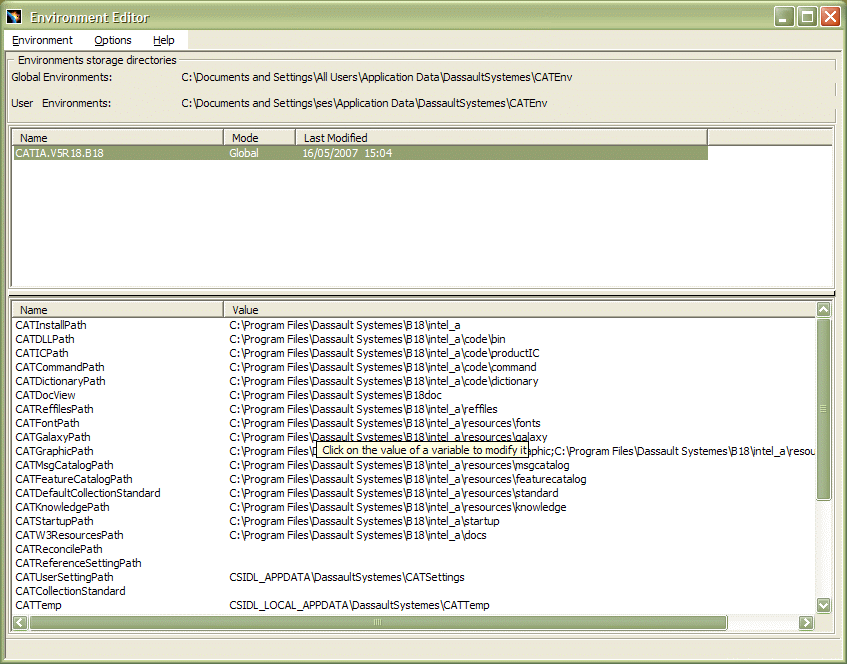Select the CATStartupPath variable
Viewport: 847px width, 664px height.
[54, 521]
